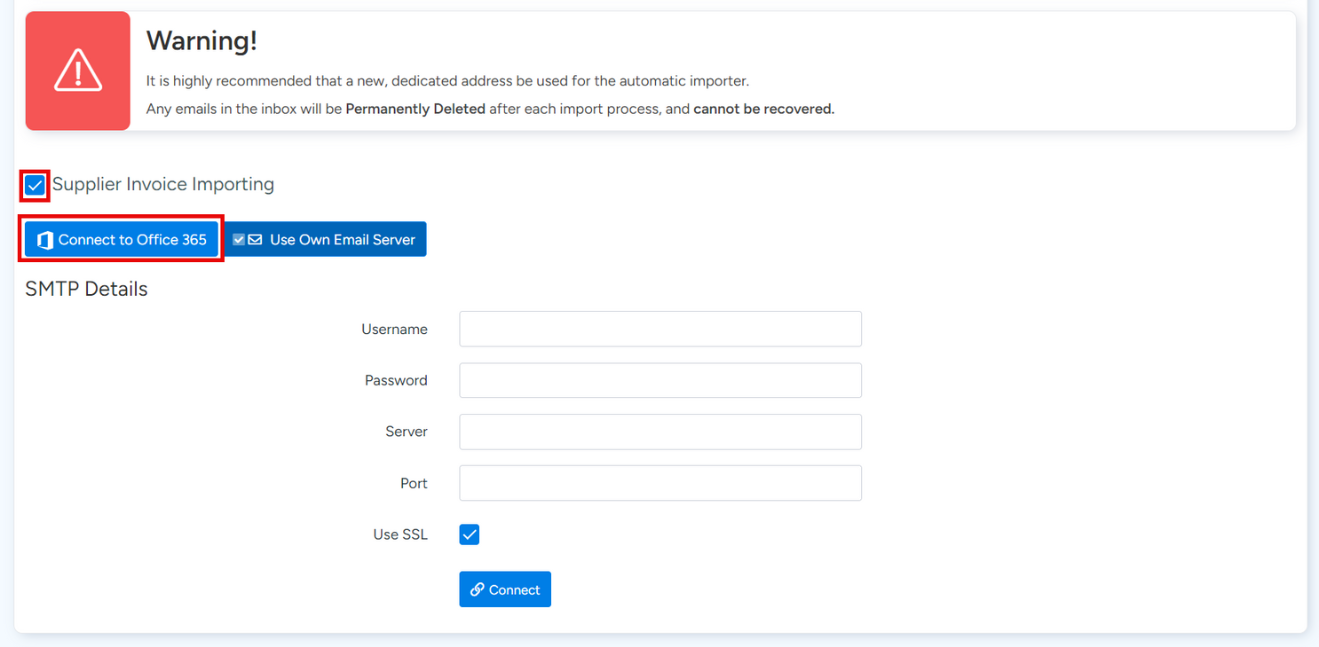The height and width of the screenshot is (647, 1319).
Task: Click the Office 365 logo icon
Action: (44, 240)
